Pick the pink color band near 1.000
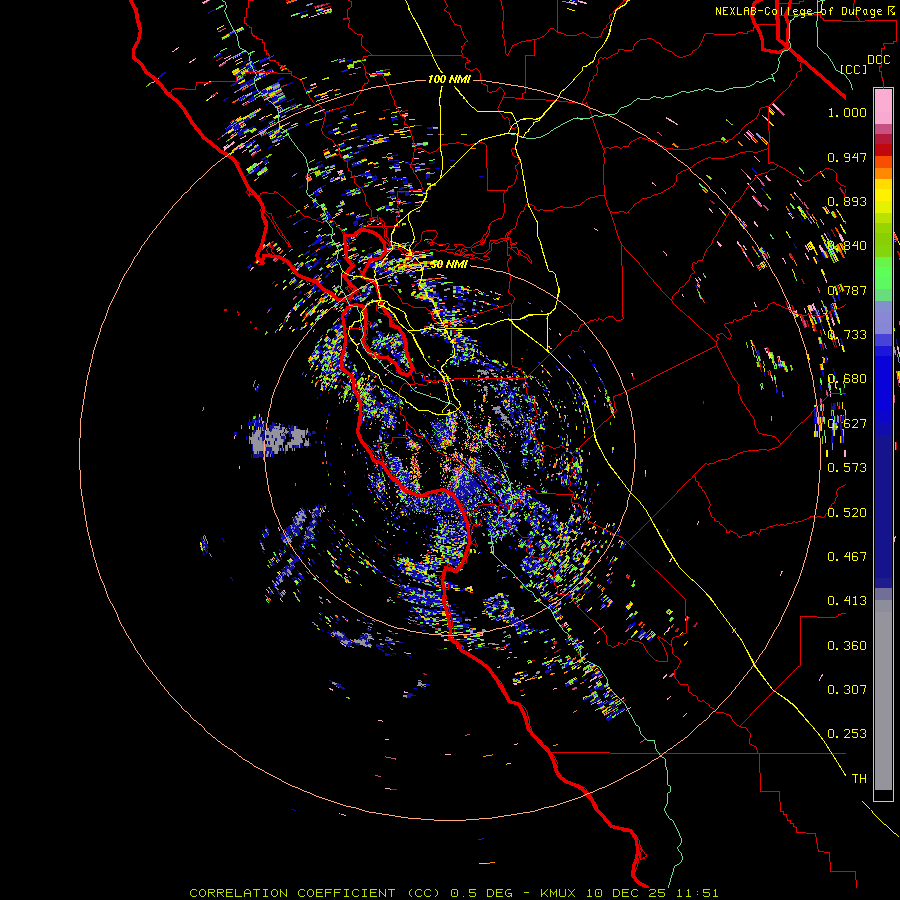 pos(883,106)
